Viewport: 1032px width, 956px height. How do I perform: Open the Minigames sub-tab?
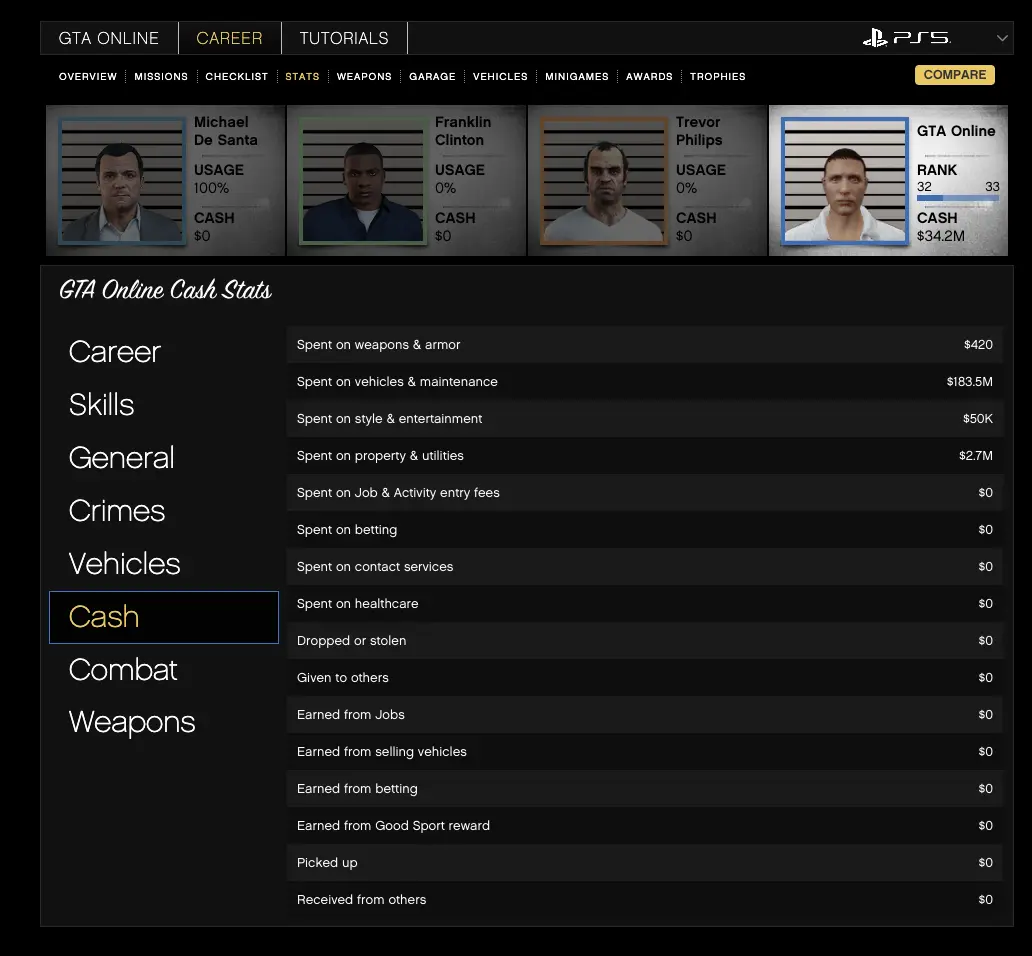tap(577, 76)
